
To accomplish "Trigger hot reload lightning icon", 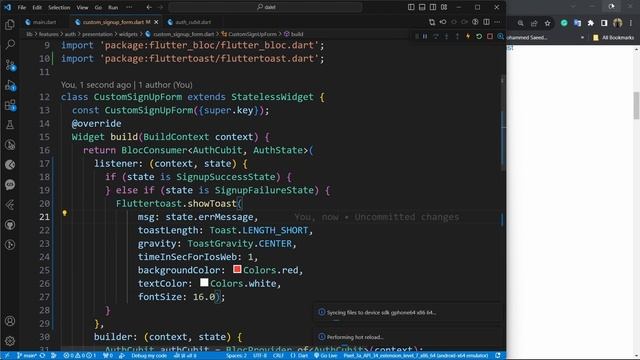I will click(x=468, y=36).
